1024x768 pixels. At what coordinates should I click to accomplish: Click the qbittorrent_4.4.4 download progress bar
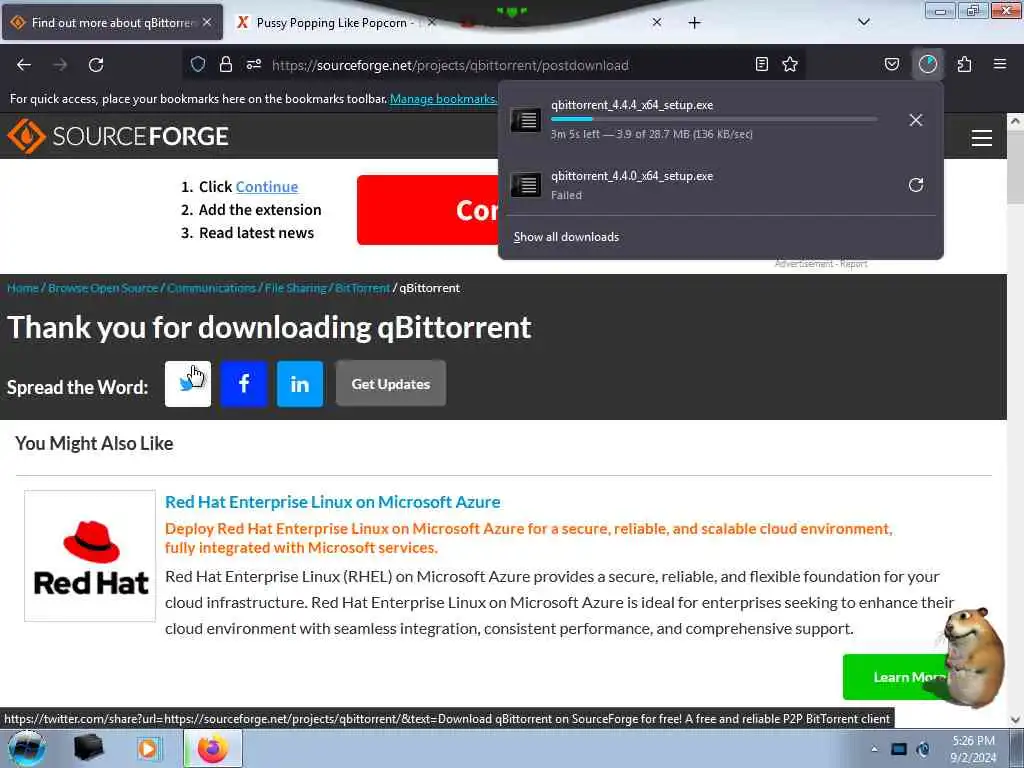(x=714, y=119)
